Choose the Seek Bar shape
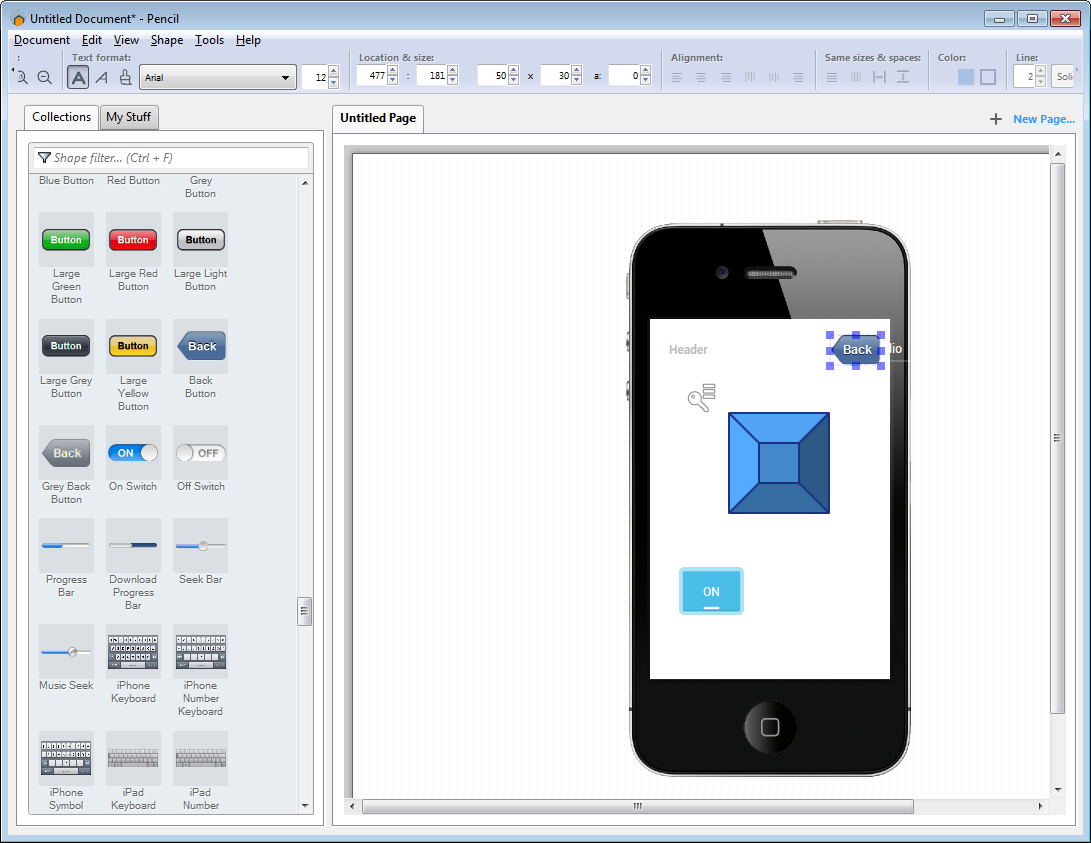The height and width of the screenshot is (843, 1091). coord(201,546)
